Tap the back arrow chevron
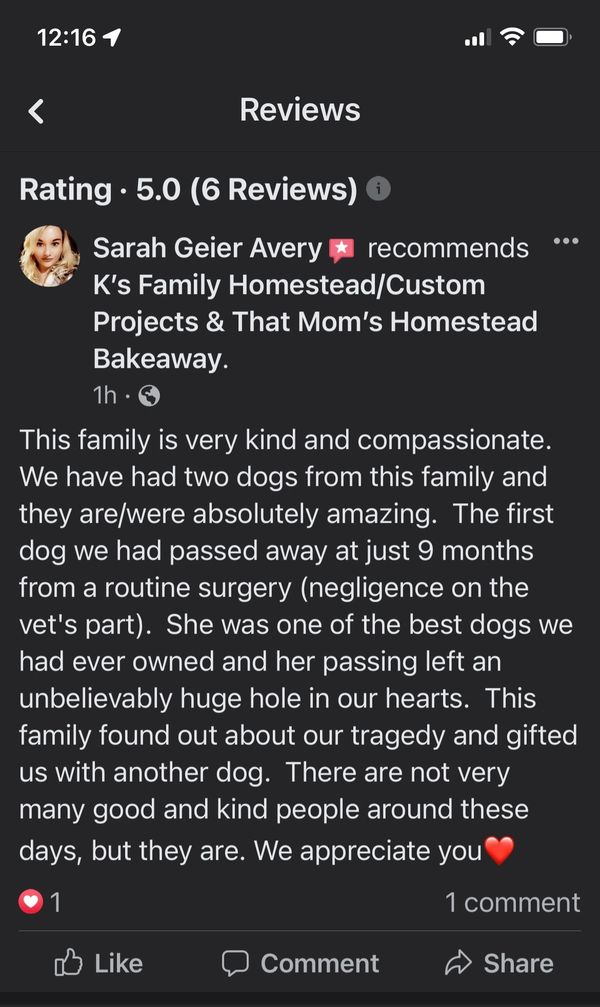600x1007 pixels. (36, 110)
